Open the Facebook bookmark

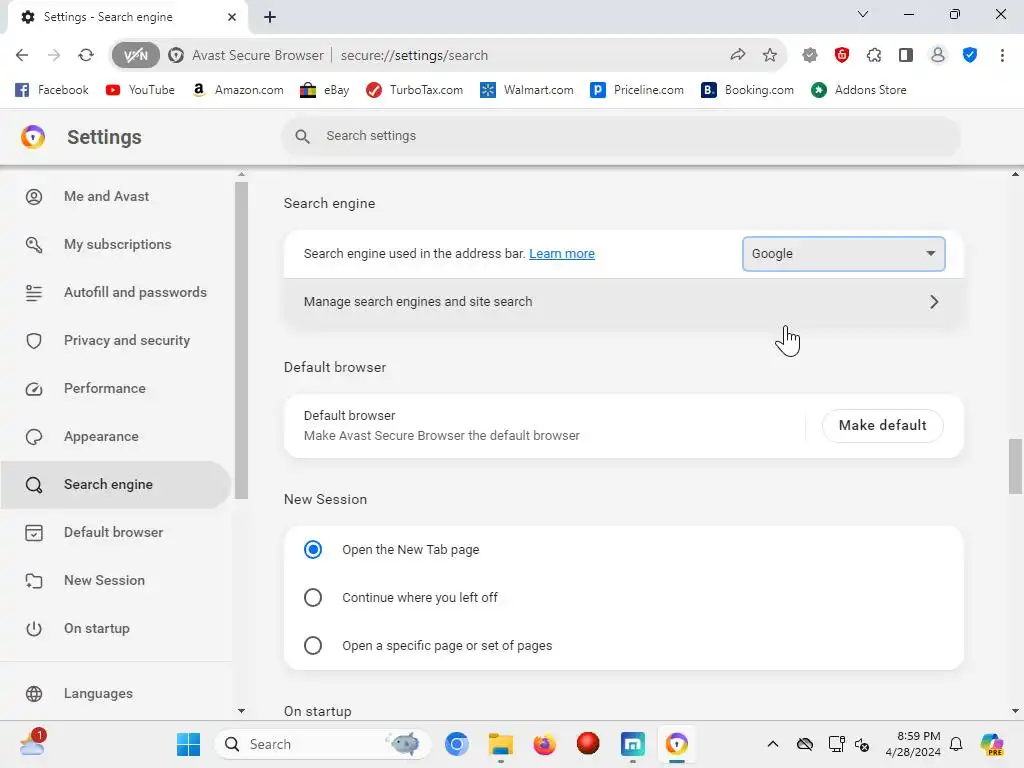(x=52, y=90)
